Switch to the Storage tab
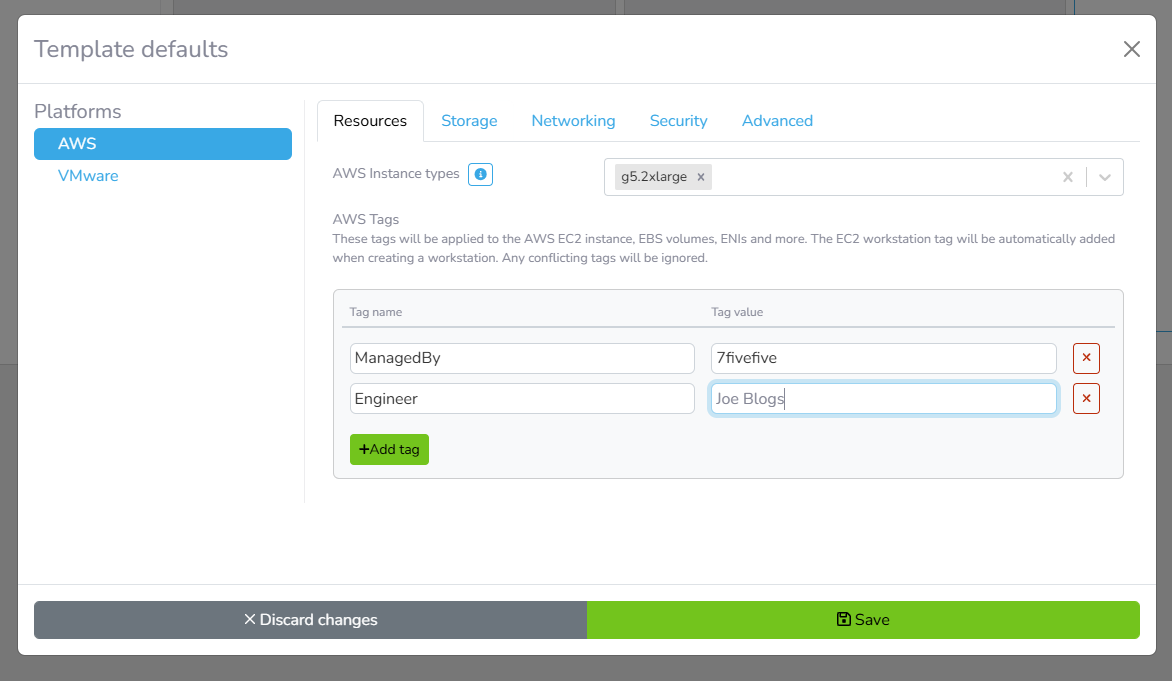The width and height of the screenshot is (1172, 681). coord(469,121)
